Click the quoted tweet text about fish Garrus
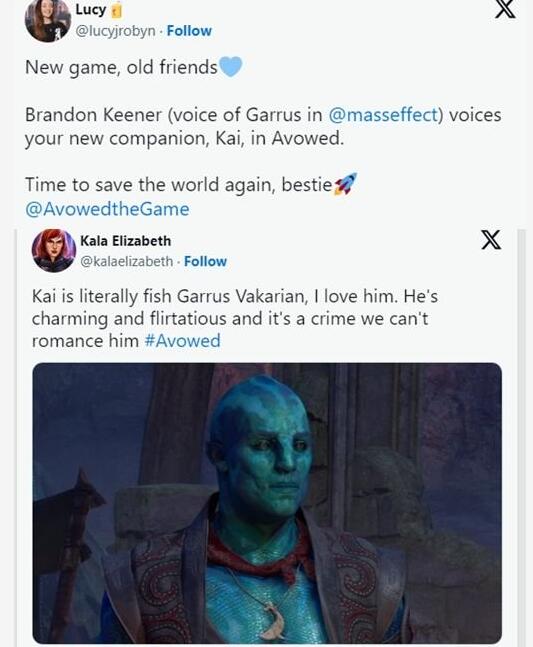Screen dimensions: 533x647 click(x=235, y=319)
